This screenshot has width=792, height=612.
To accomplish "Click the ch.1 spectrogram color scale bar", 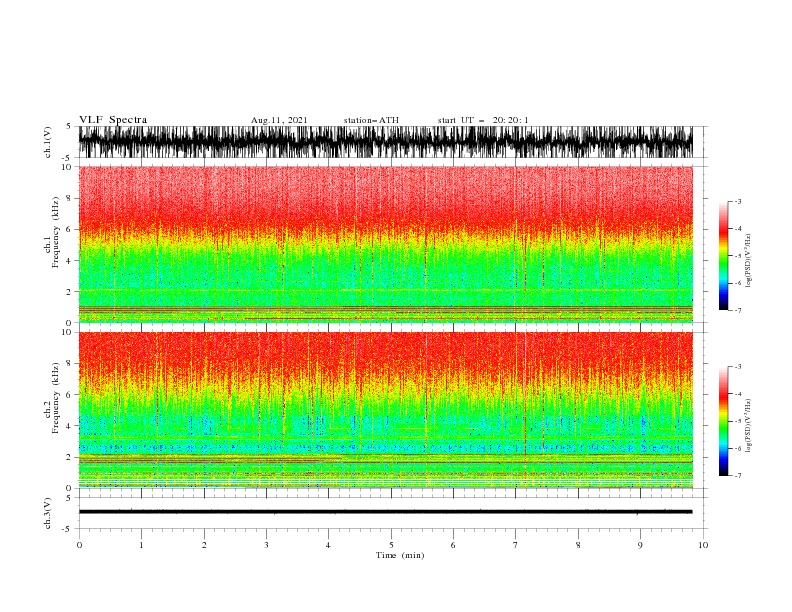I will pyautogui.click(x=723, y=256).
